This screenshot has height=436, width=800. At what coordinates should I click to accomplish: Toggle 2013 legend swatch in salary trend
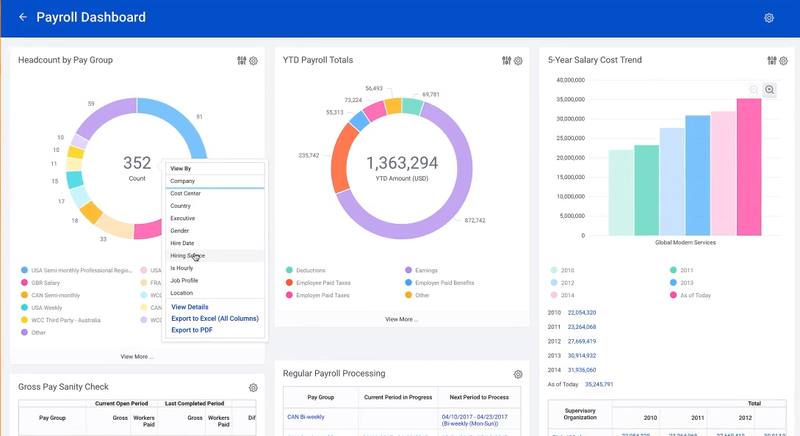(673, 283)
